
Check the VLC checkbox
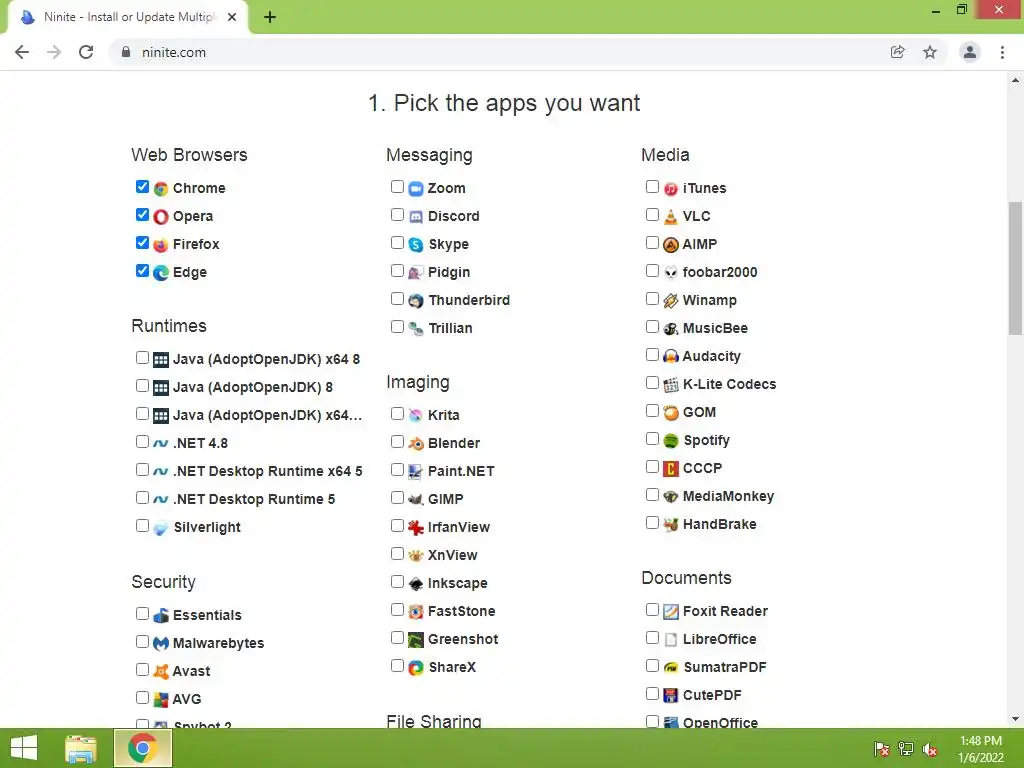point(652,215)
